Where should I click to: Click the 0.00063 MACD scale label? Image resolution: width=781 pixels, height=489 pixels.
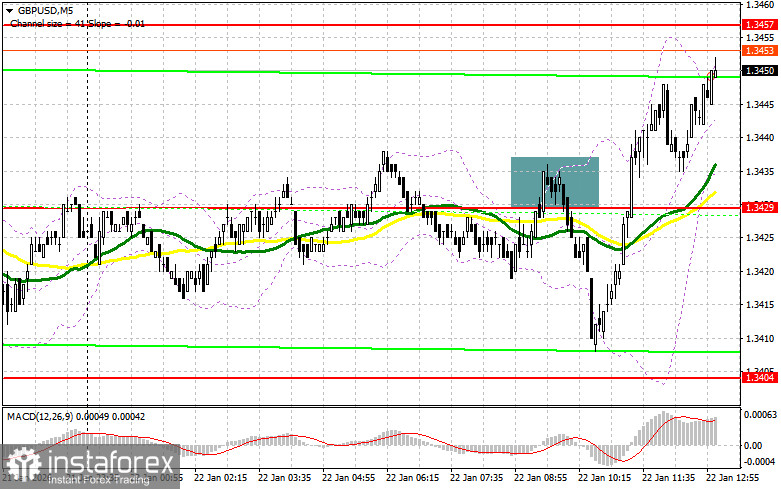[x=760, y=414]
